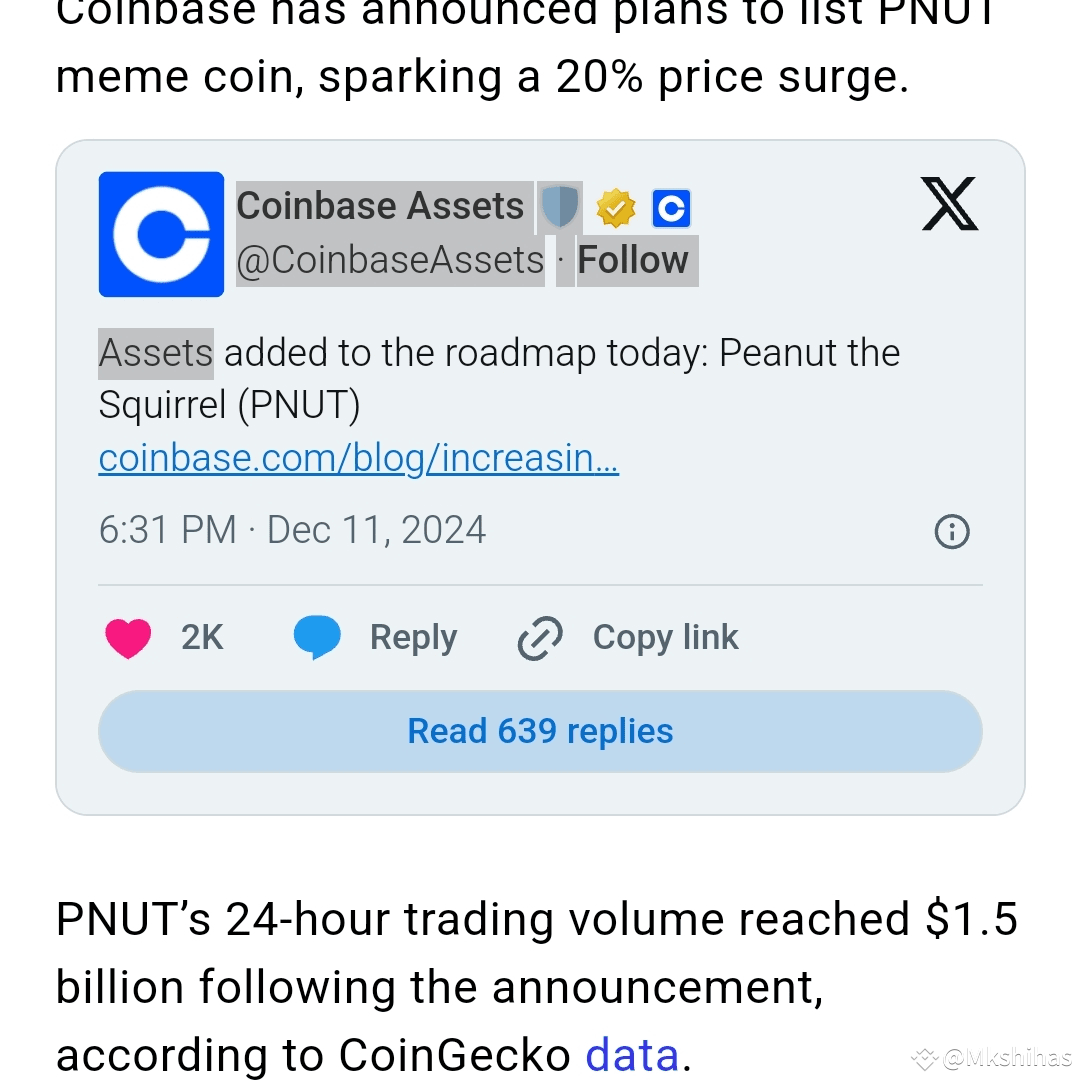Click the shield badge next to Coinbase Assets
This screenshot has width=1080, height=1080.
coord(558,207)
